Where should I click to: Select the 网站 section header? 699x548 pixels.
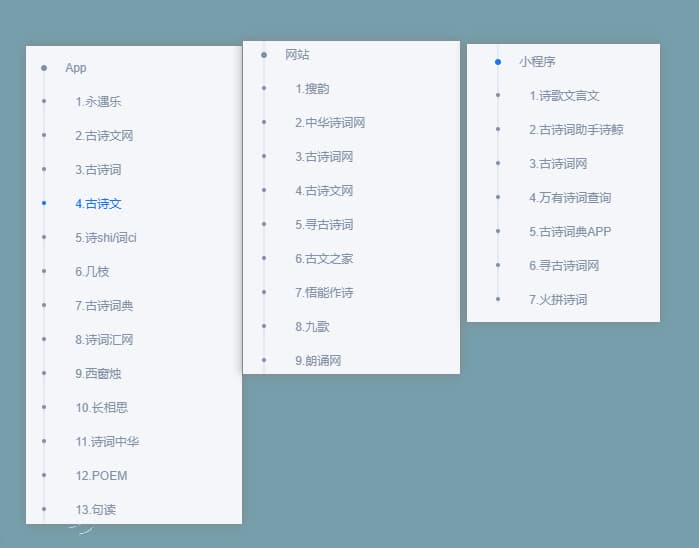tap(297, 55)
